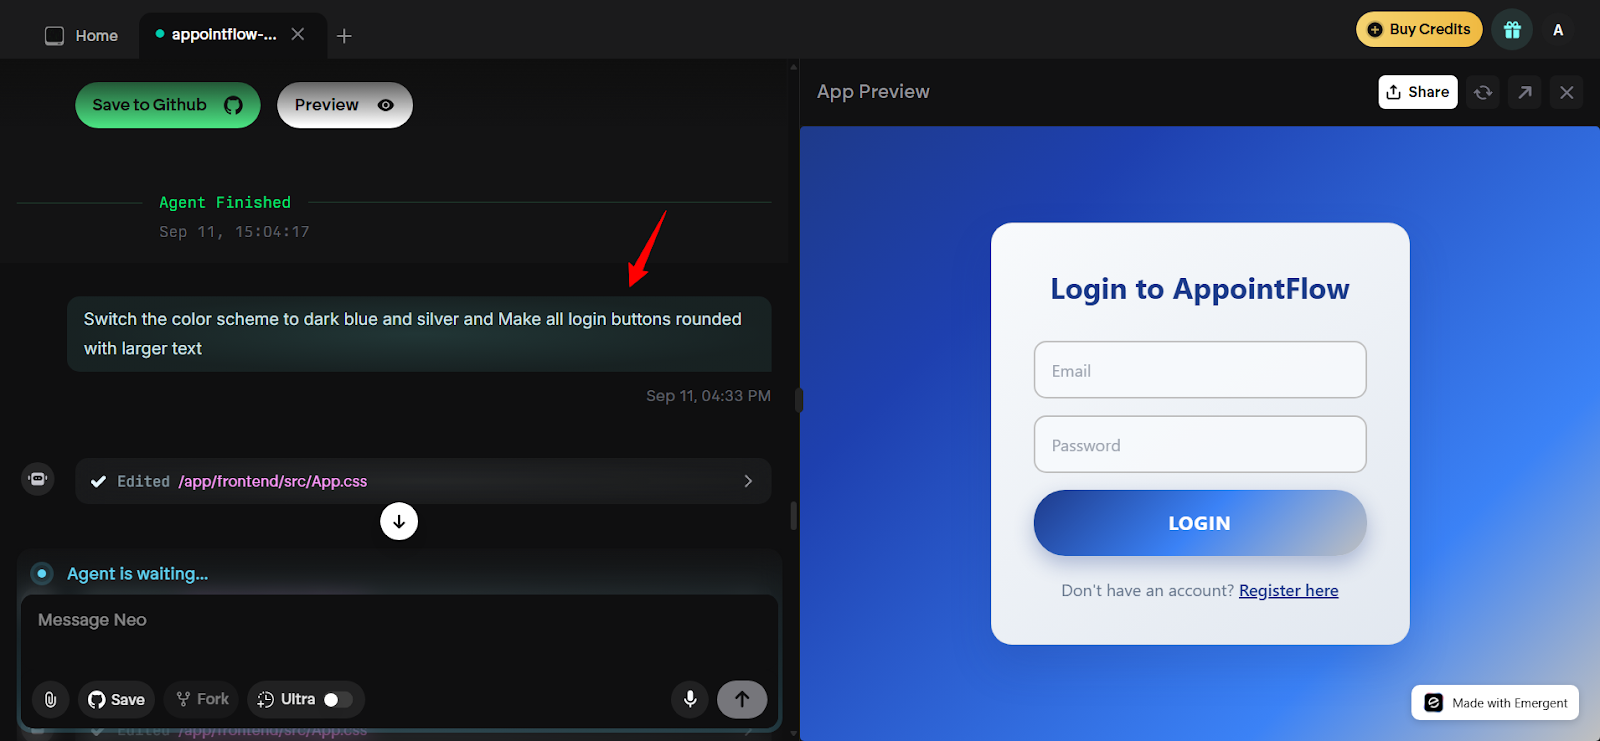This screenshot has height=741, width=1600.
Task: Click the Agent Finished status text
Action: click(x=225, y=202)
